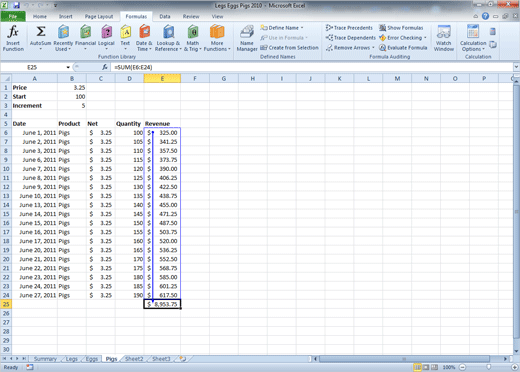The width and height of the screenshot is (520, 372).
Task: Click in the formula bar input
Action: click(x=312, y=67)
